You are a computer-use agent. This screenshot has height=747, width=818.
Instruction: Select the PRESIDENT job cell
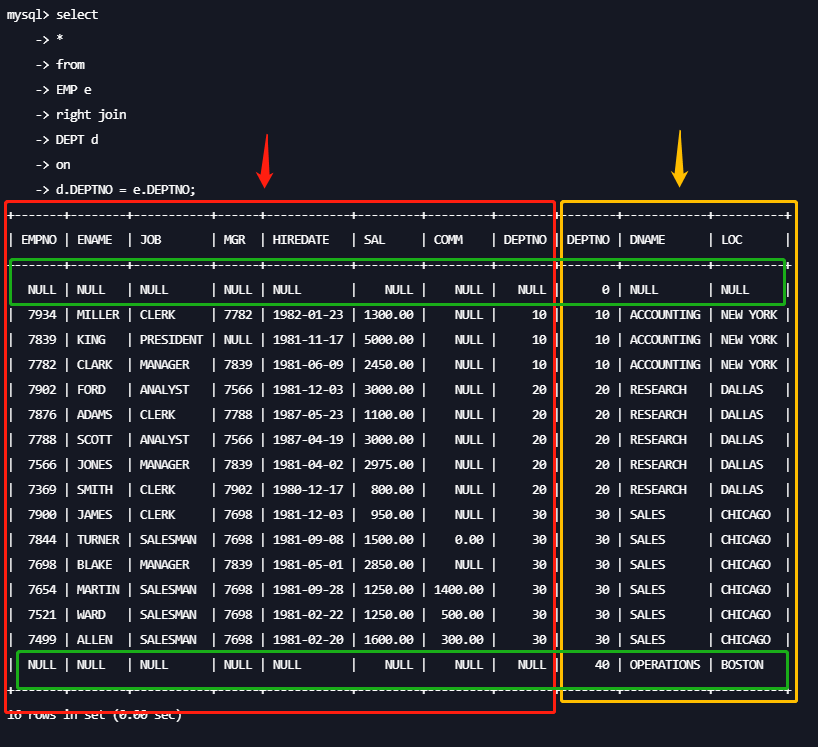coord(171,340)
